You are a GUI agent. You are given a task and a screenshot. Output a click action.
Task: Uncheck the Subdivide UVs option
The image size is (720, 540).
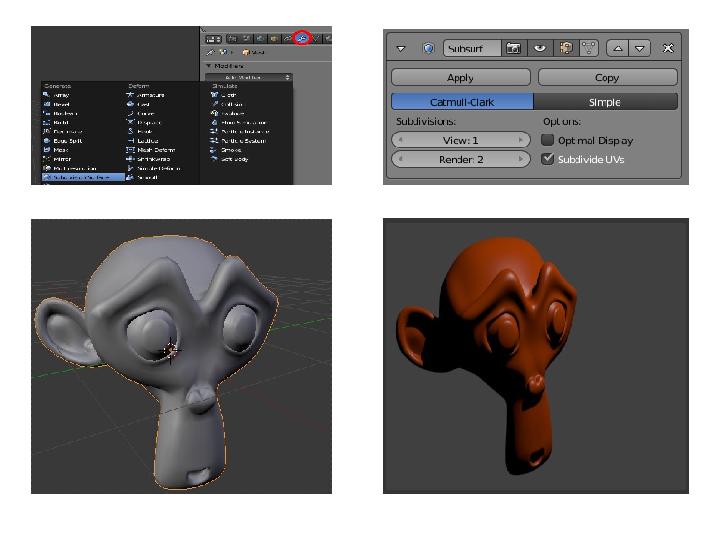548,159
